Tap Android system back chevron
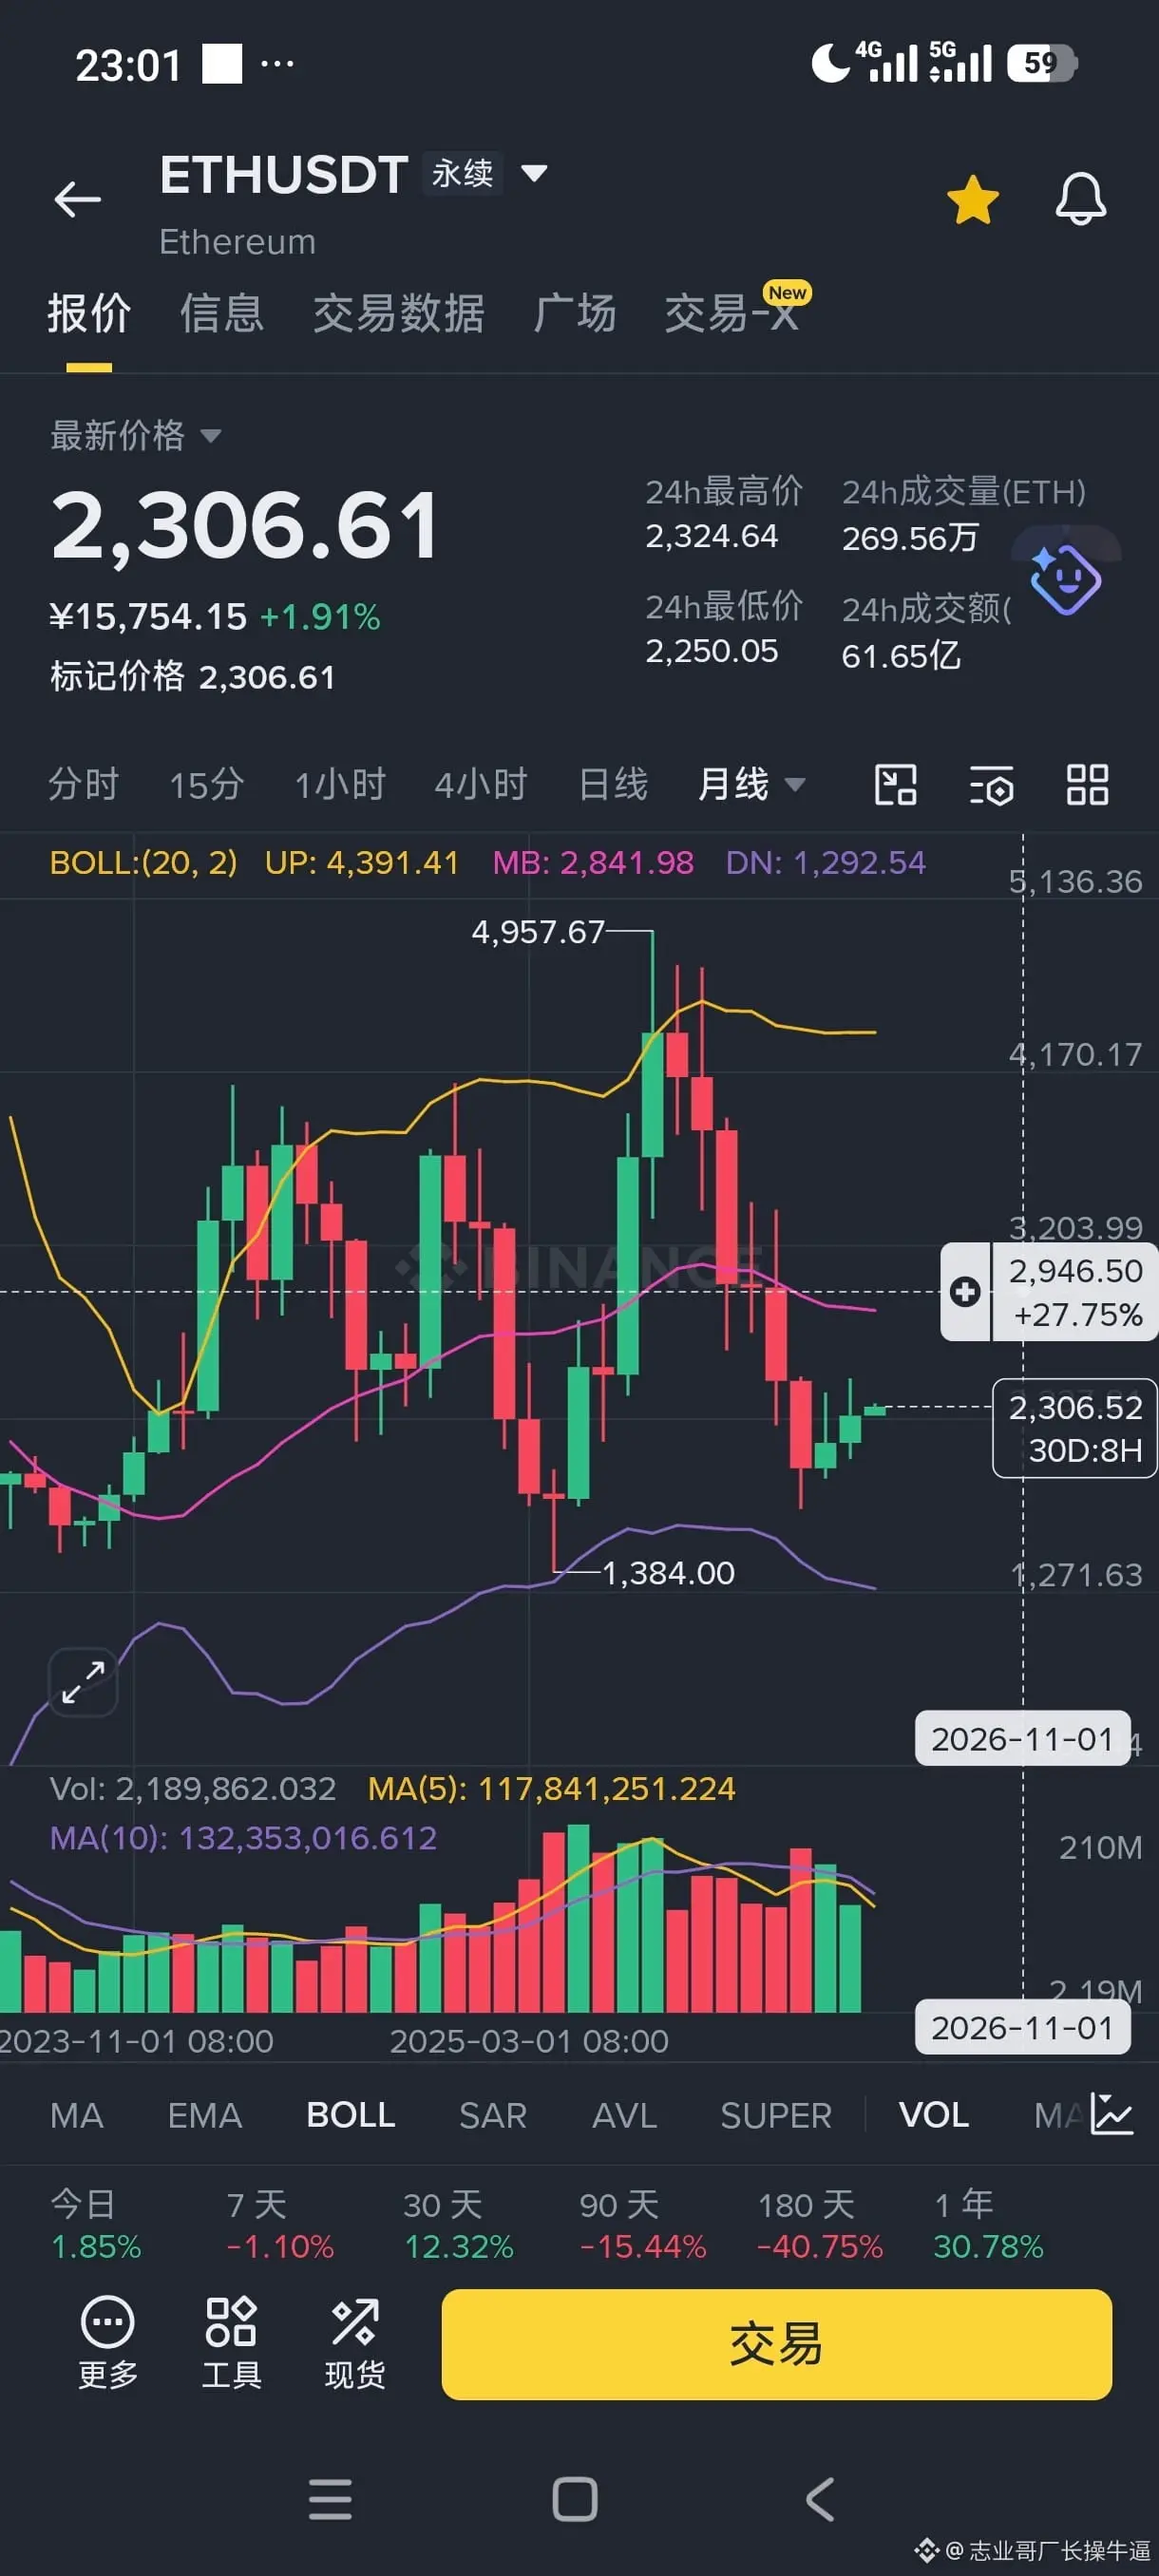This screenshot has width=1159, height=2576. tap(819, 2499)
